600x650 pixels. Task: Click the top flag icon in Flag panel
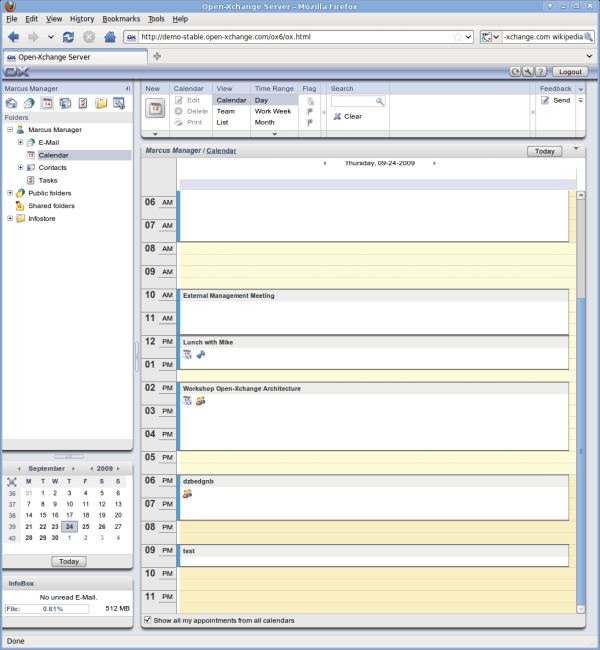point(311,101)
